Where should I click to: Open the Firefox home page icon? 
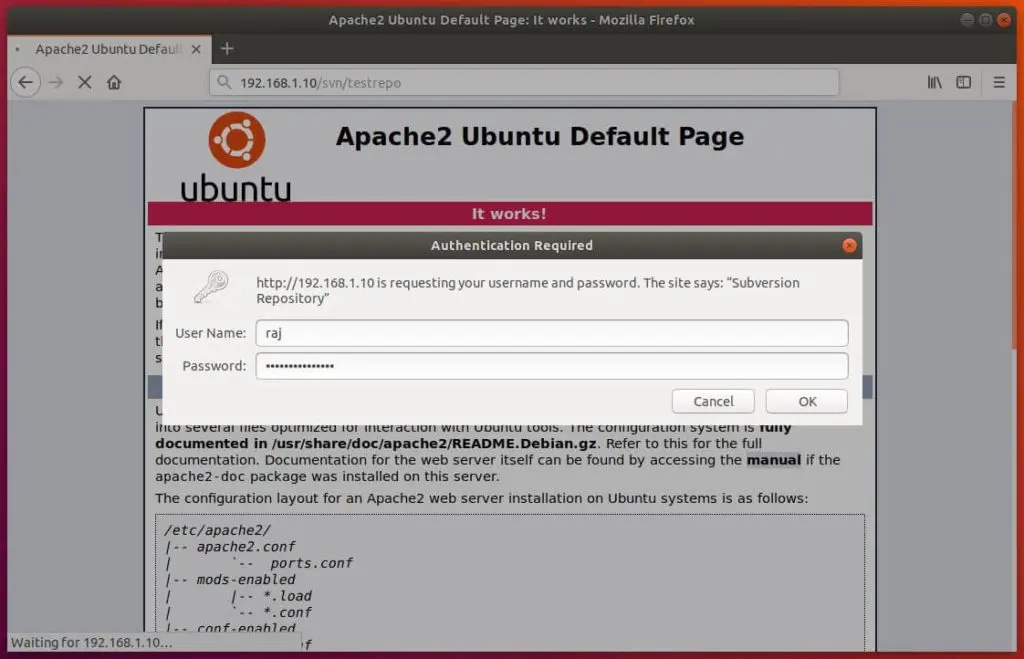point(114,82)
